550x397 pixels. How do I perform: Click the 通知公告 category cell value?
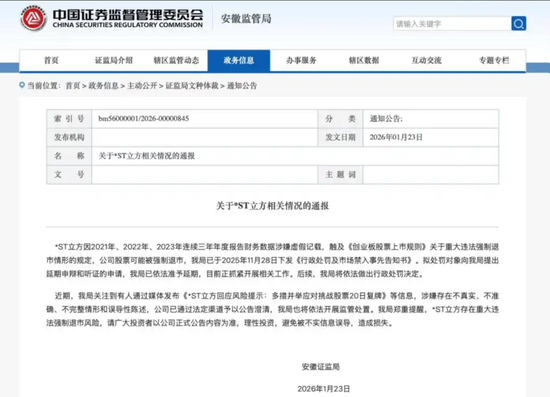coord(386,119)
